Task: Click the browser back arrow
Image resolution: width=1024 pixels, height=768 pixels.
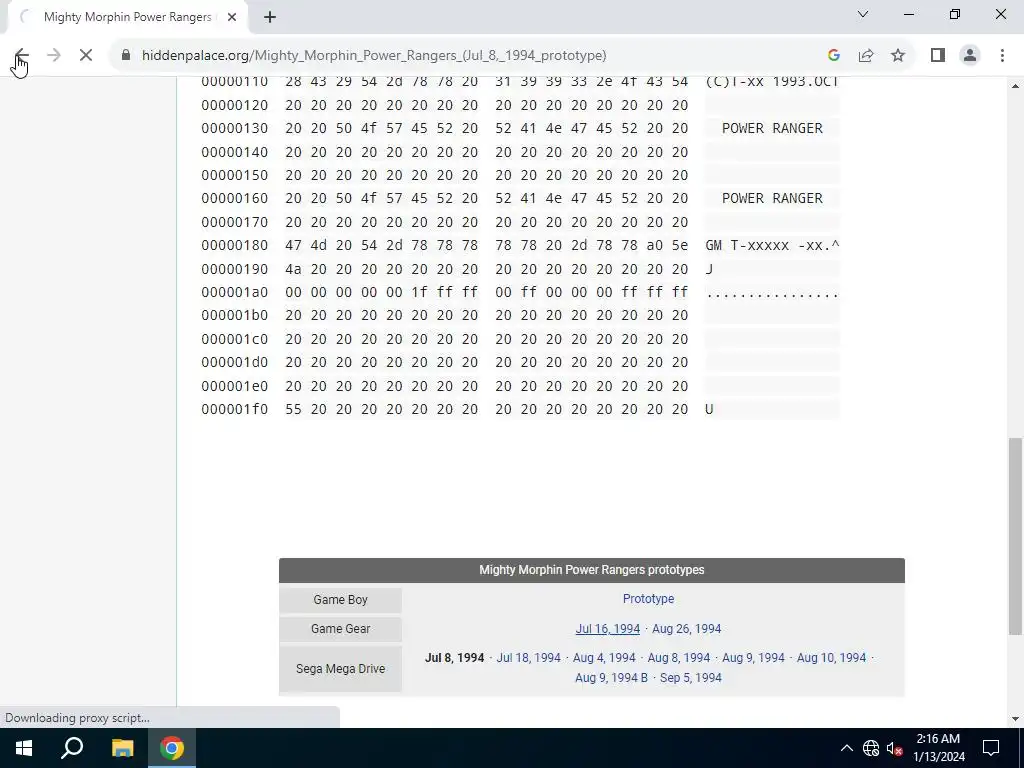Action: pyautogui.click(x=22, y=56)
